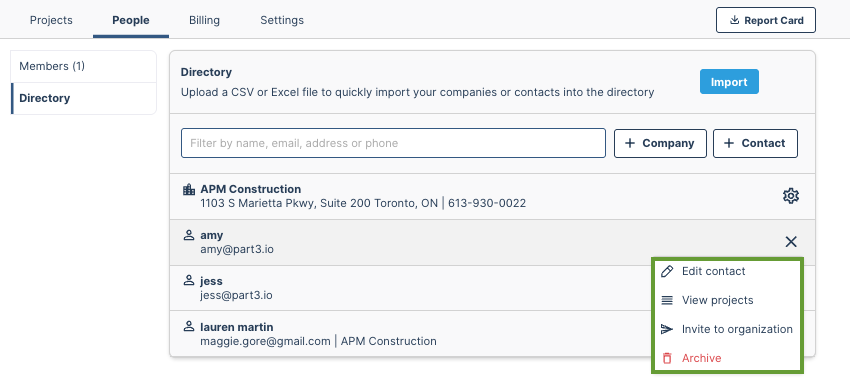The image size is (850, 391).
Task: Click the filter by name input field
Action: (x=393, y=143)
